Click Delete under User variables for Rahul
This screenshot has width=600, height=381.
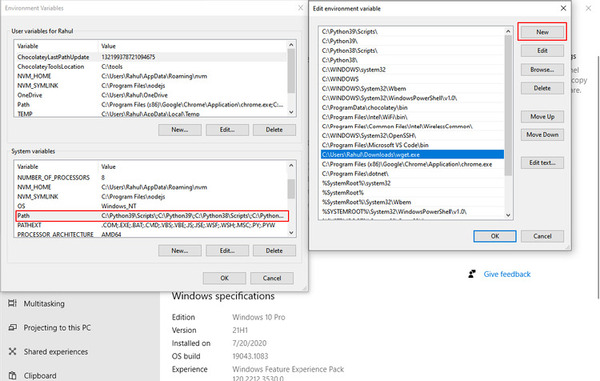(x=274, y=130)
